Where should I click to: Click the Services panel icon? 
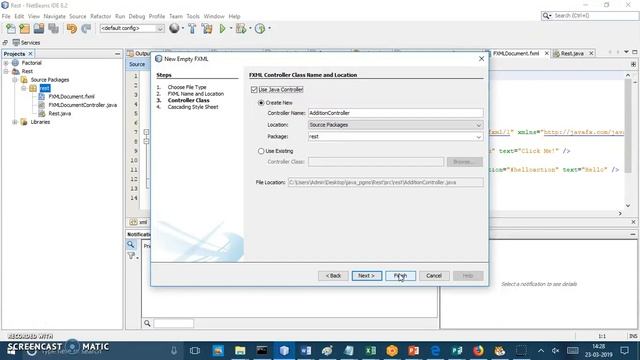tap(16, 42)
